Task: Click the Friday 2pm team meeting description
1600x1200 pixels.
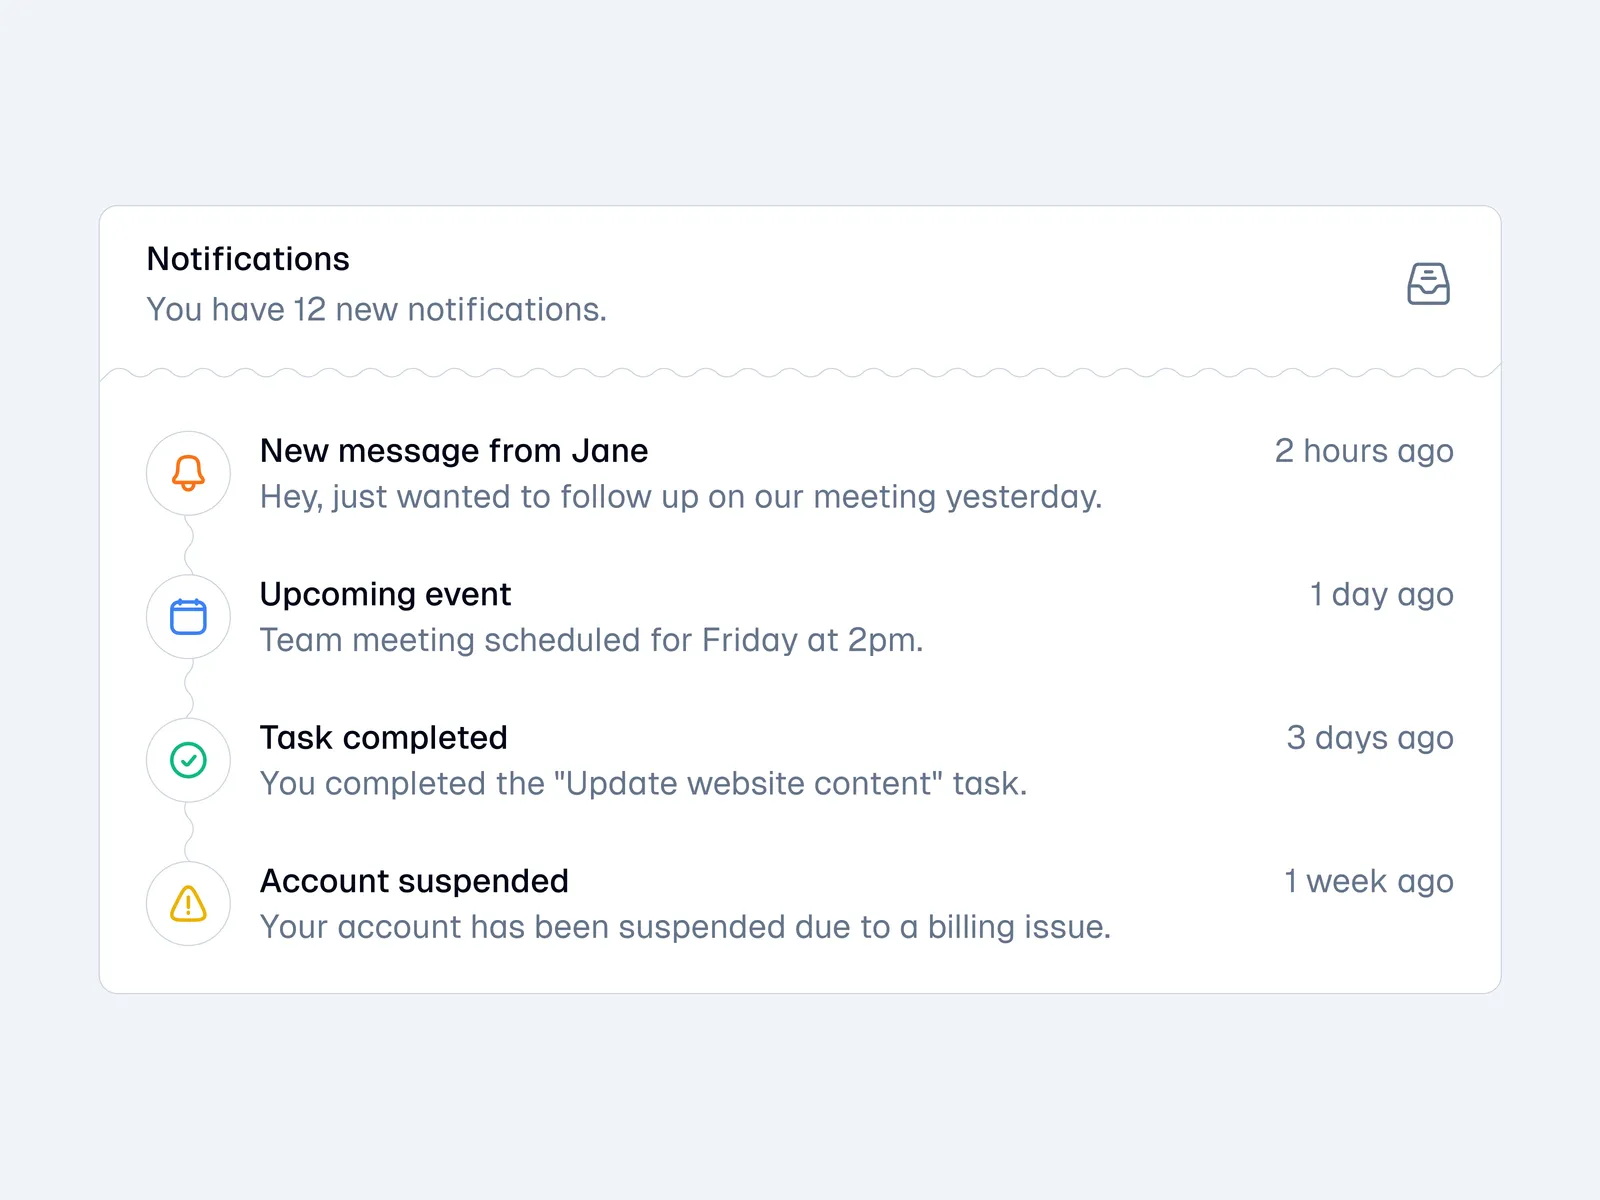Action: [x=591, y=640]
